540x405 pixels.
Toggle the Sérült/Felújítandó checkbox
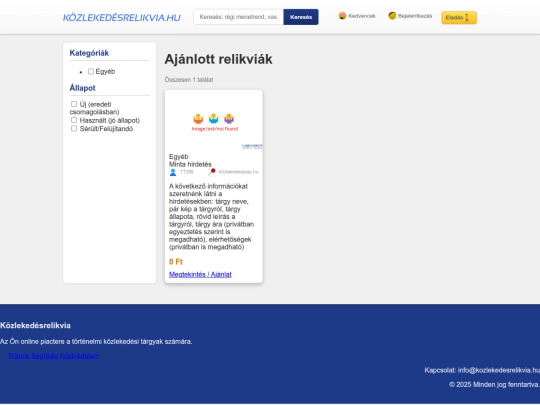[x=74, y=128]
